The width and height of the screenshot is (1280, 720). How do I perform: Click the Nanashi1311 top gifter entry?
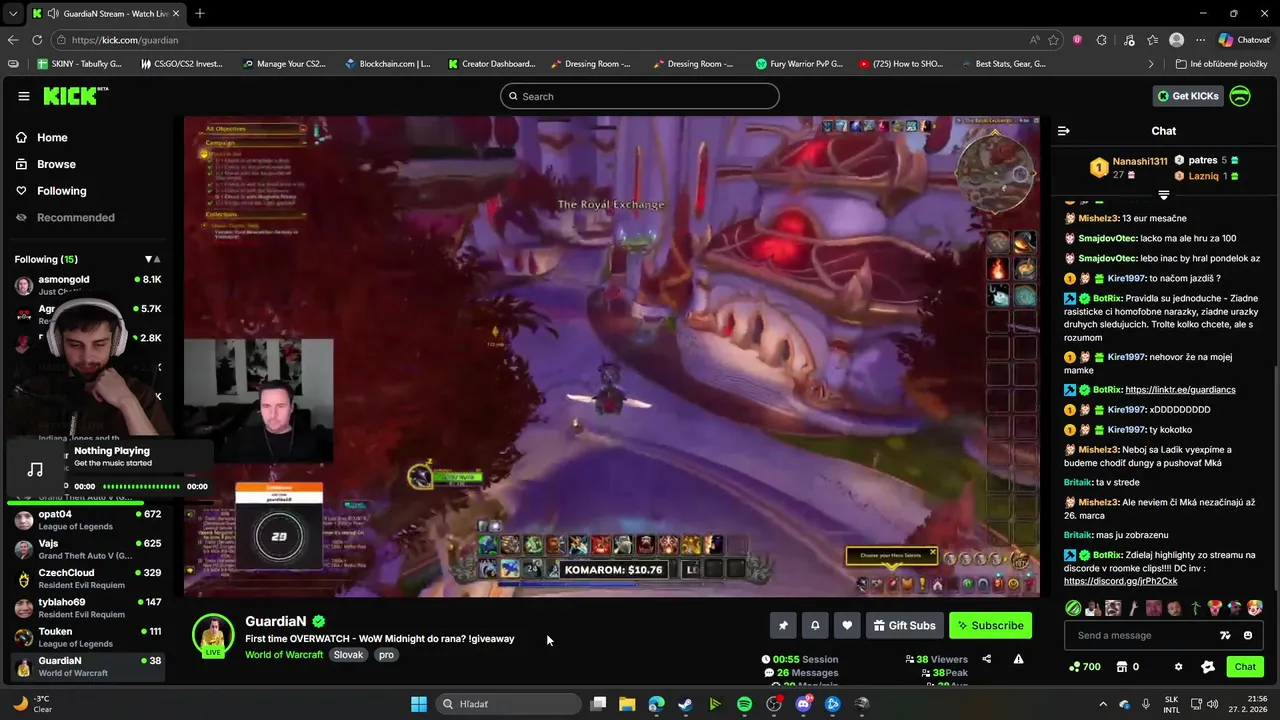[x=1130, y=167]
